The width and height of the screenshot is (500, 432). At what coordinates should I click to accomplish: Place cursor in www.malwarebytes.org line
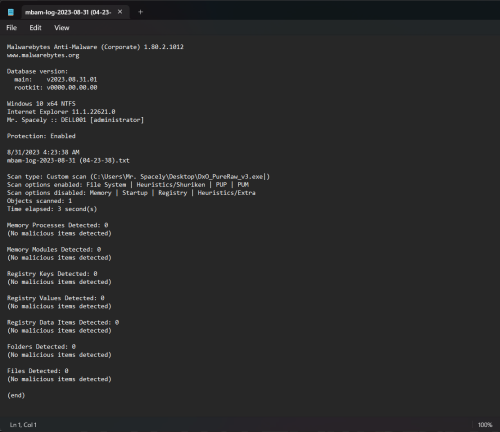coord(43,55)
